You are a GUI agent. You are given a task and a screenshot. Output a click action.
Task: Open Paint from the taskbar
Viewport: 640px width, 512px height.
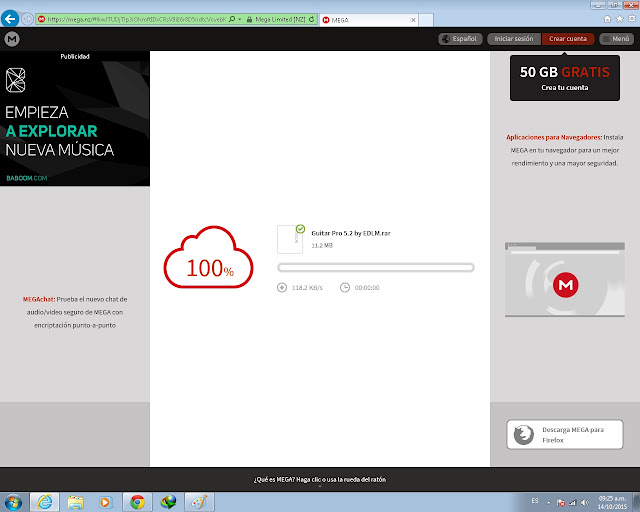pos(199,502)
